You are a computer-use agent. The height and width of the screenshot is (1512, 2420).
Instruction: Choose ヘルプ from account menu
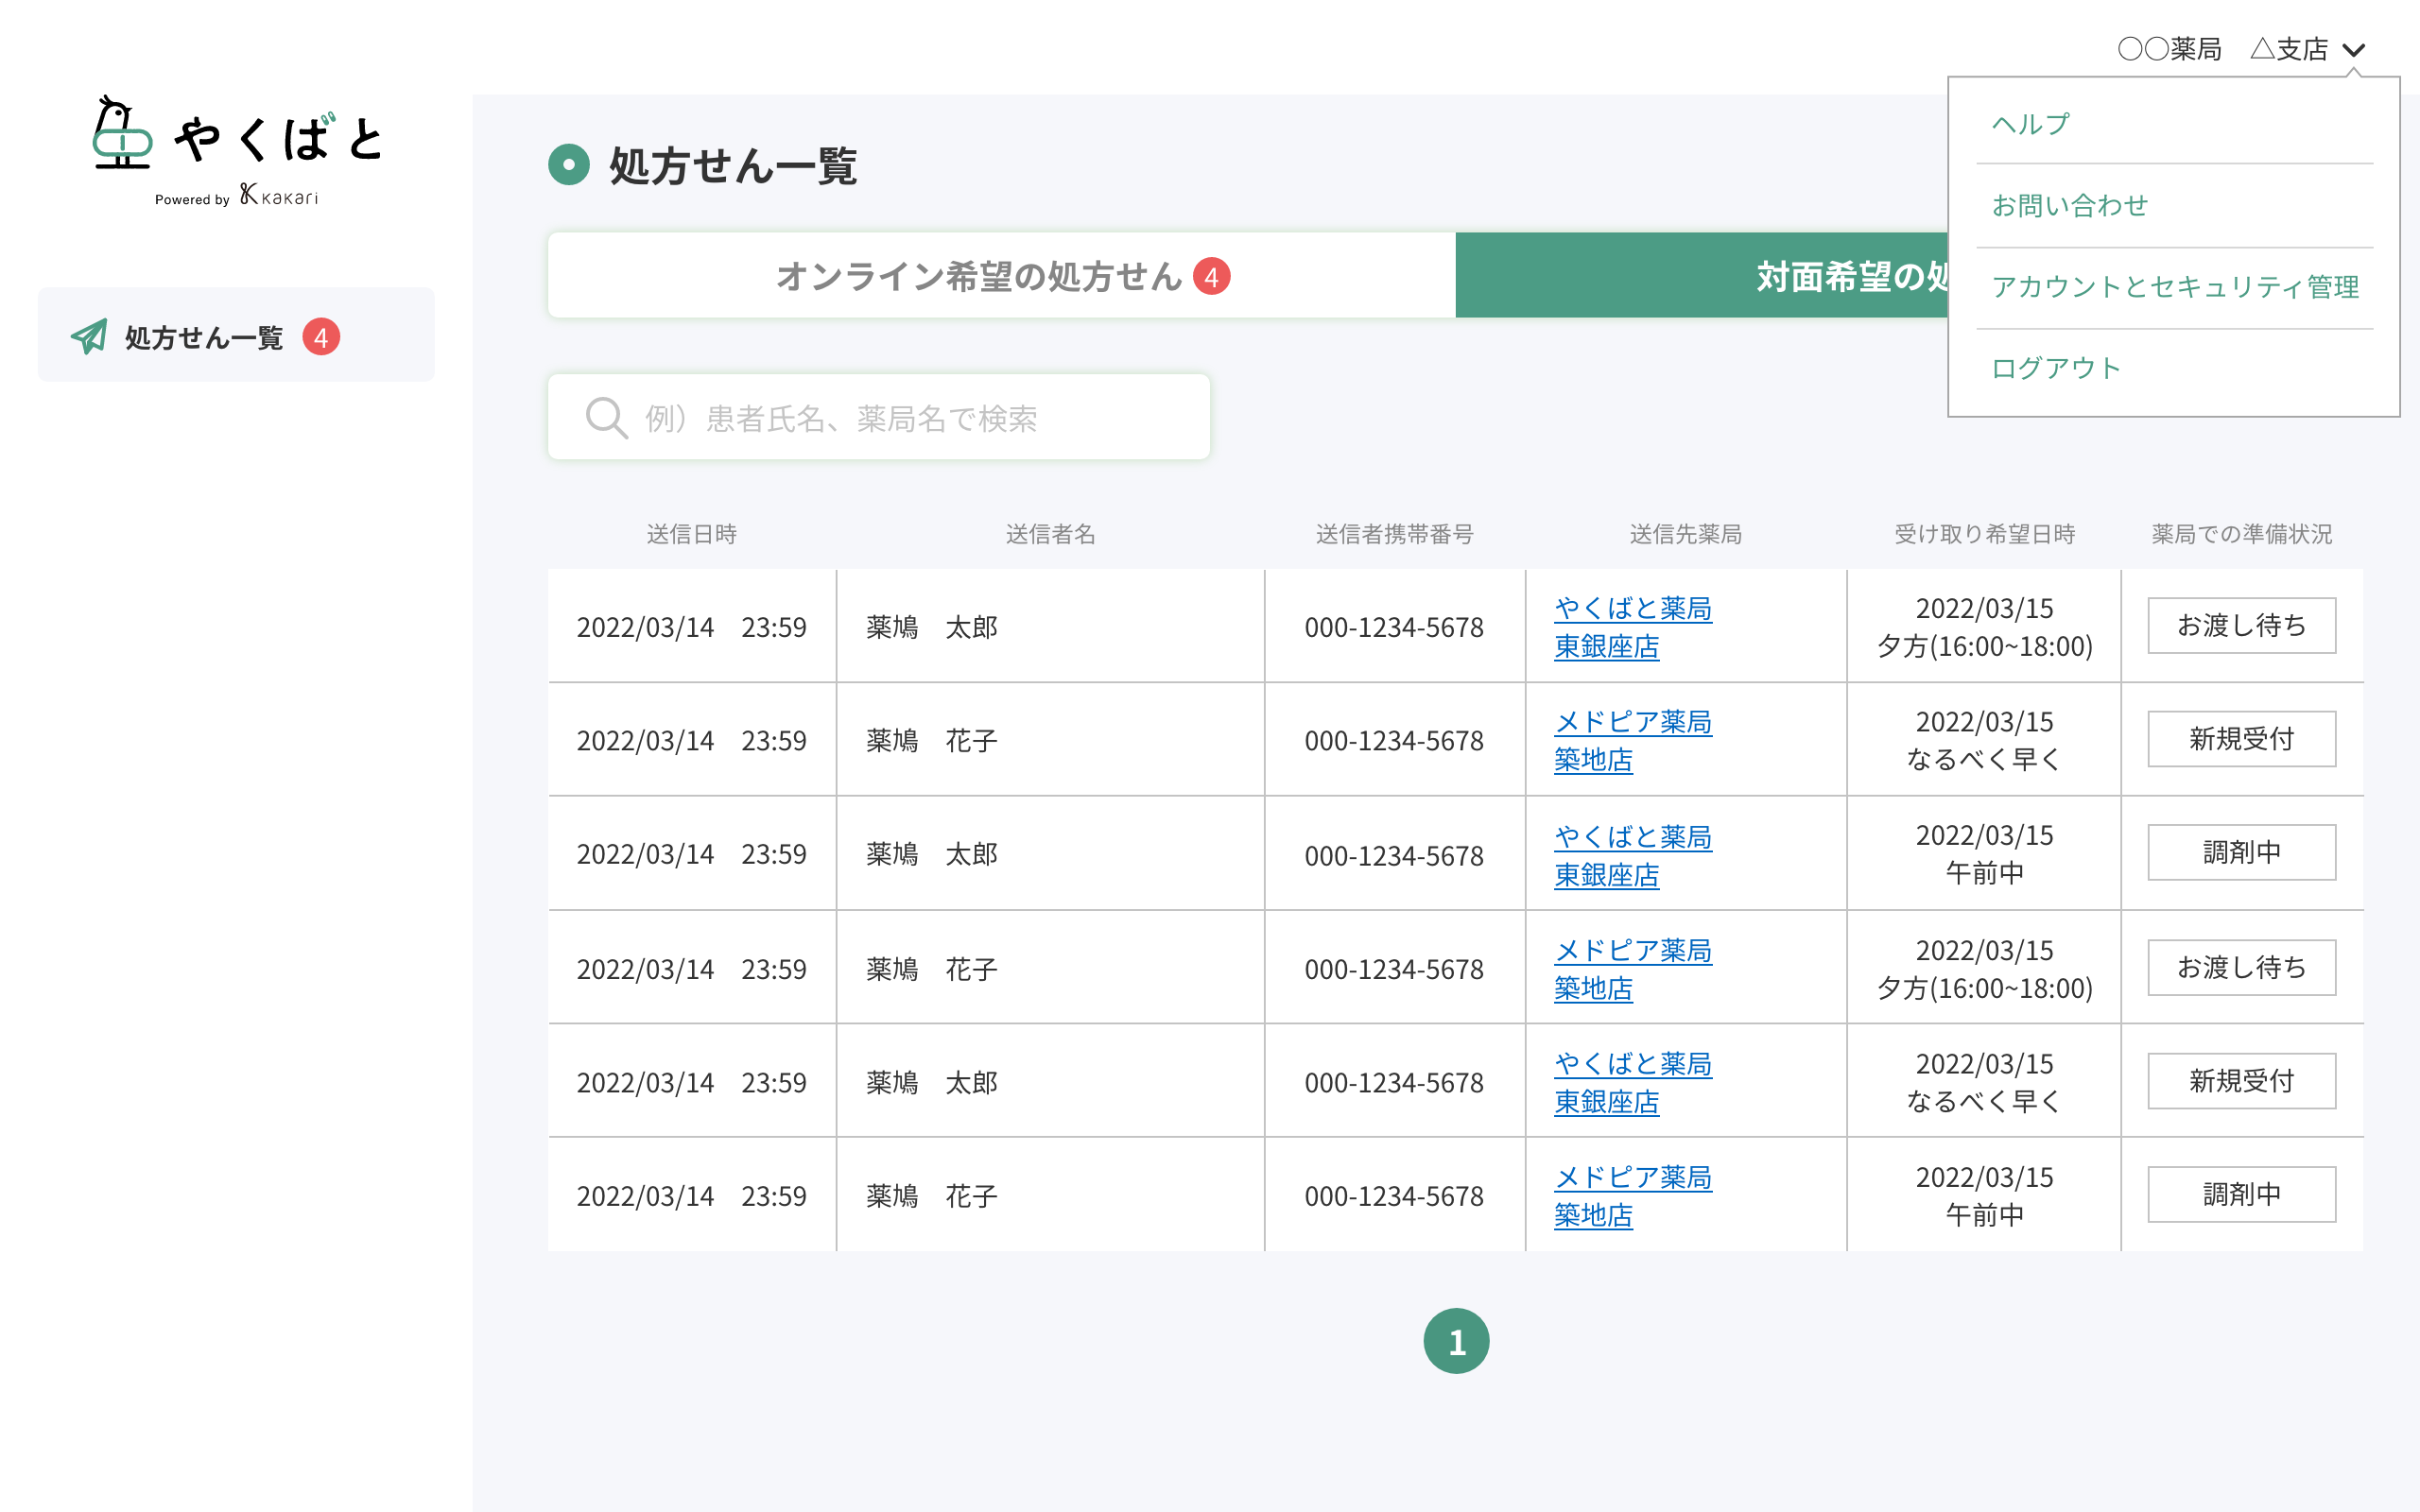coord(2030,124)
